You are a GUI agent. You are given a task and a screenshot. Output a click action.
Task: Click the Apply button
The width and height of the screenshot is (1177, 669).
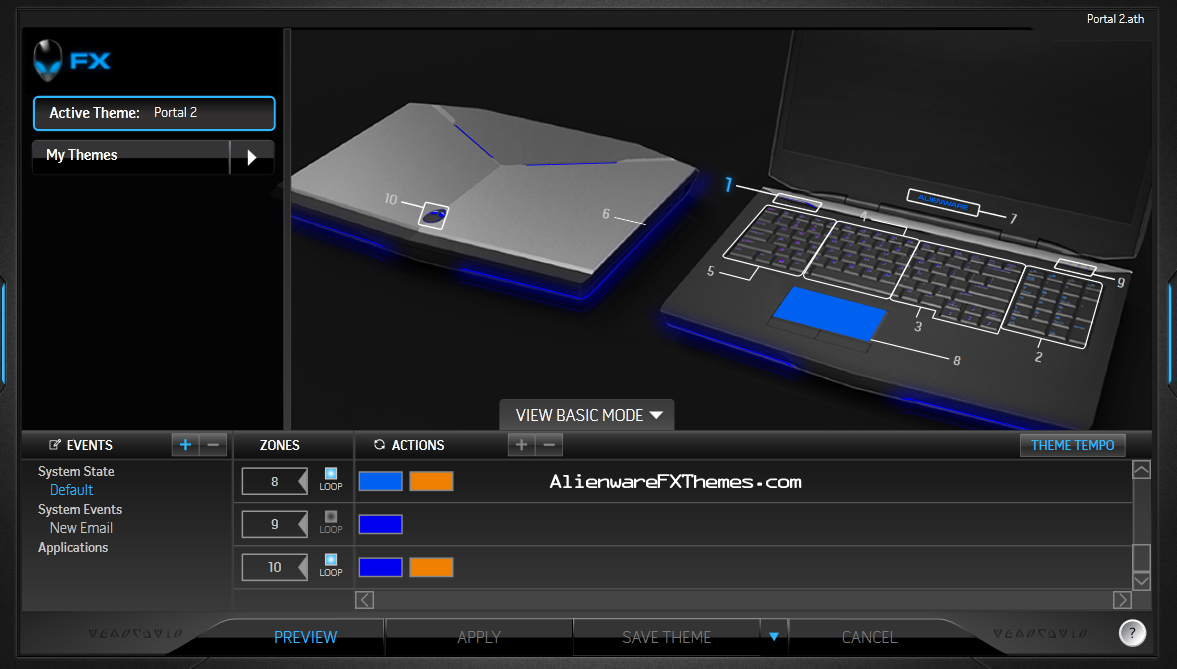coord(479,637)
